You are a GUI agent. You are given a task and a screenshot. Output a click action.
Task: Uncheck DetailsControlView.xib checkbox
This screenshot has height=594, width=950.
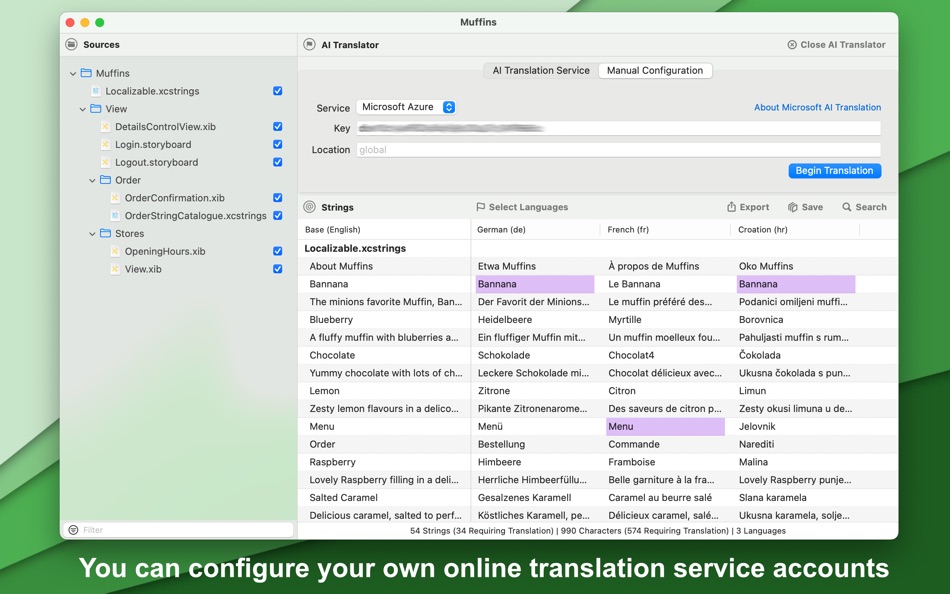coord(277,127)
